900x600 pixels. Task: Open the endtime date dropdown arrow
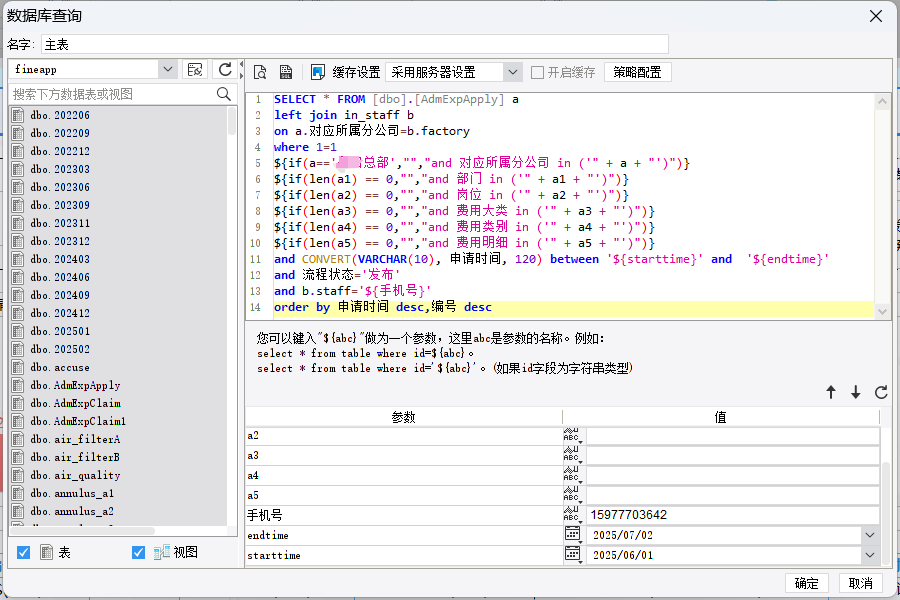tap(870, 535)
